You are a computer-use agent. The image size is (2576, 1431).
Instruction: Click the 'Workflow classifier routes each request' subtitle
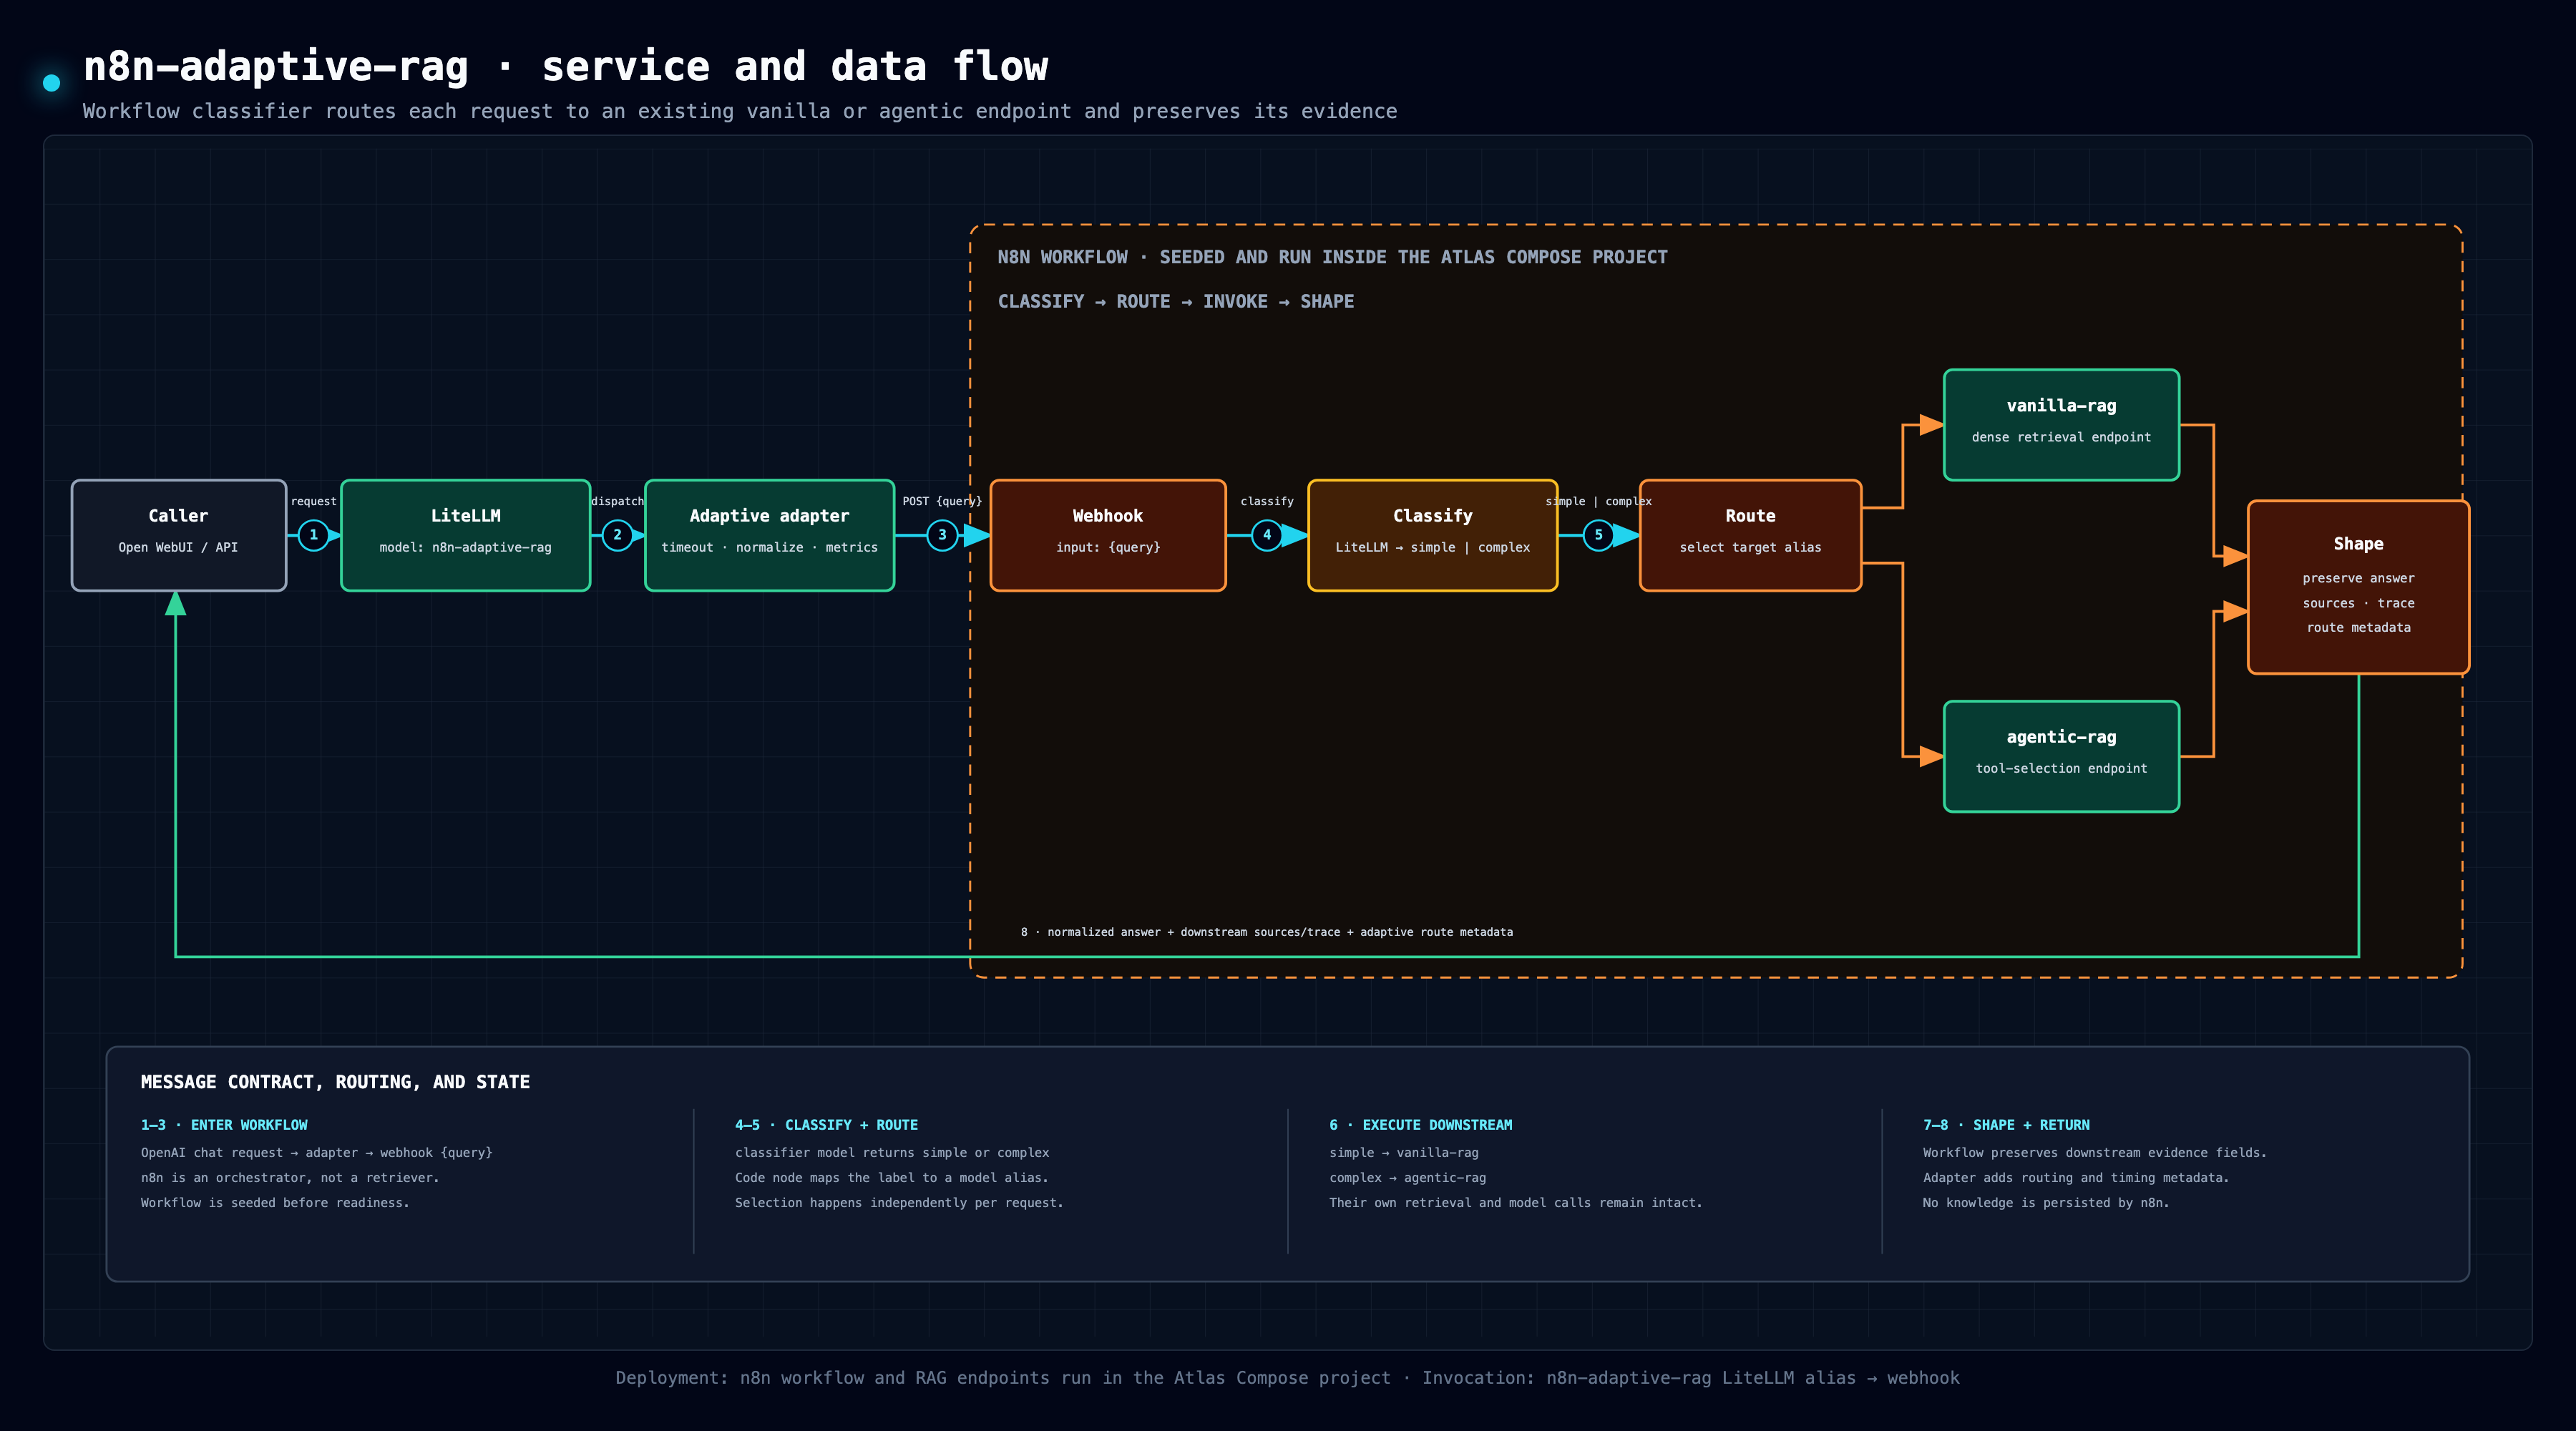pos(739,111)
